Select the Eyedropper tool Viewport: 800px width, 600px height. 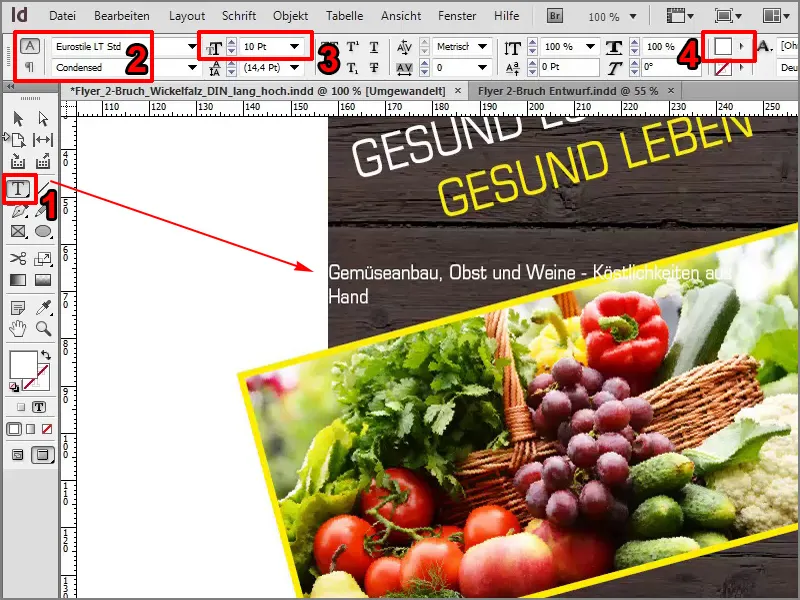coord(43,307)
